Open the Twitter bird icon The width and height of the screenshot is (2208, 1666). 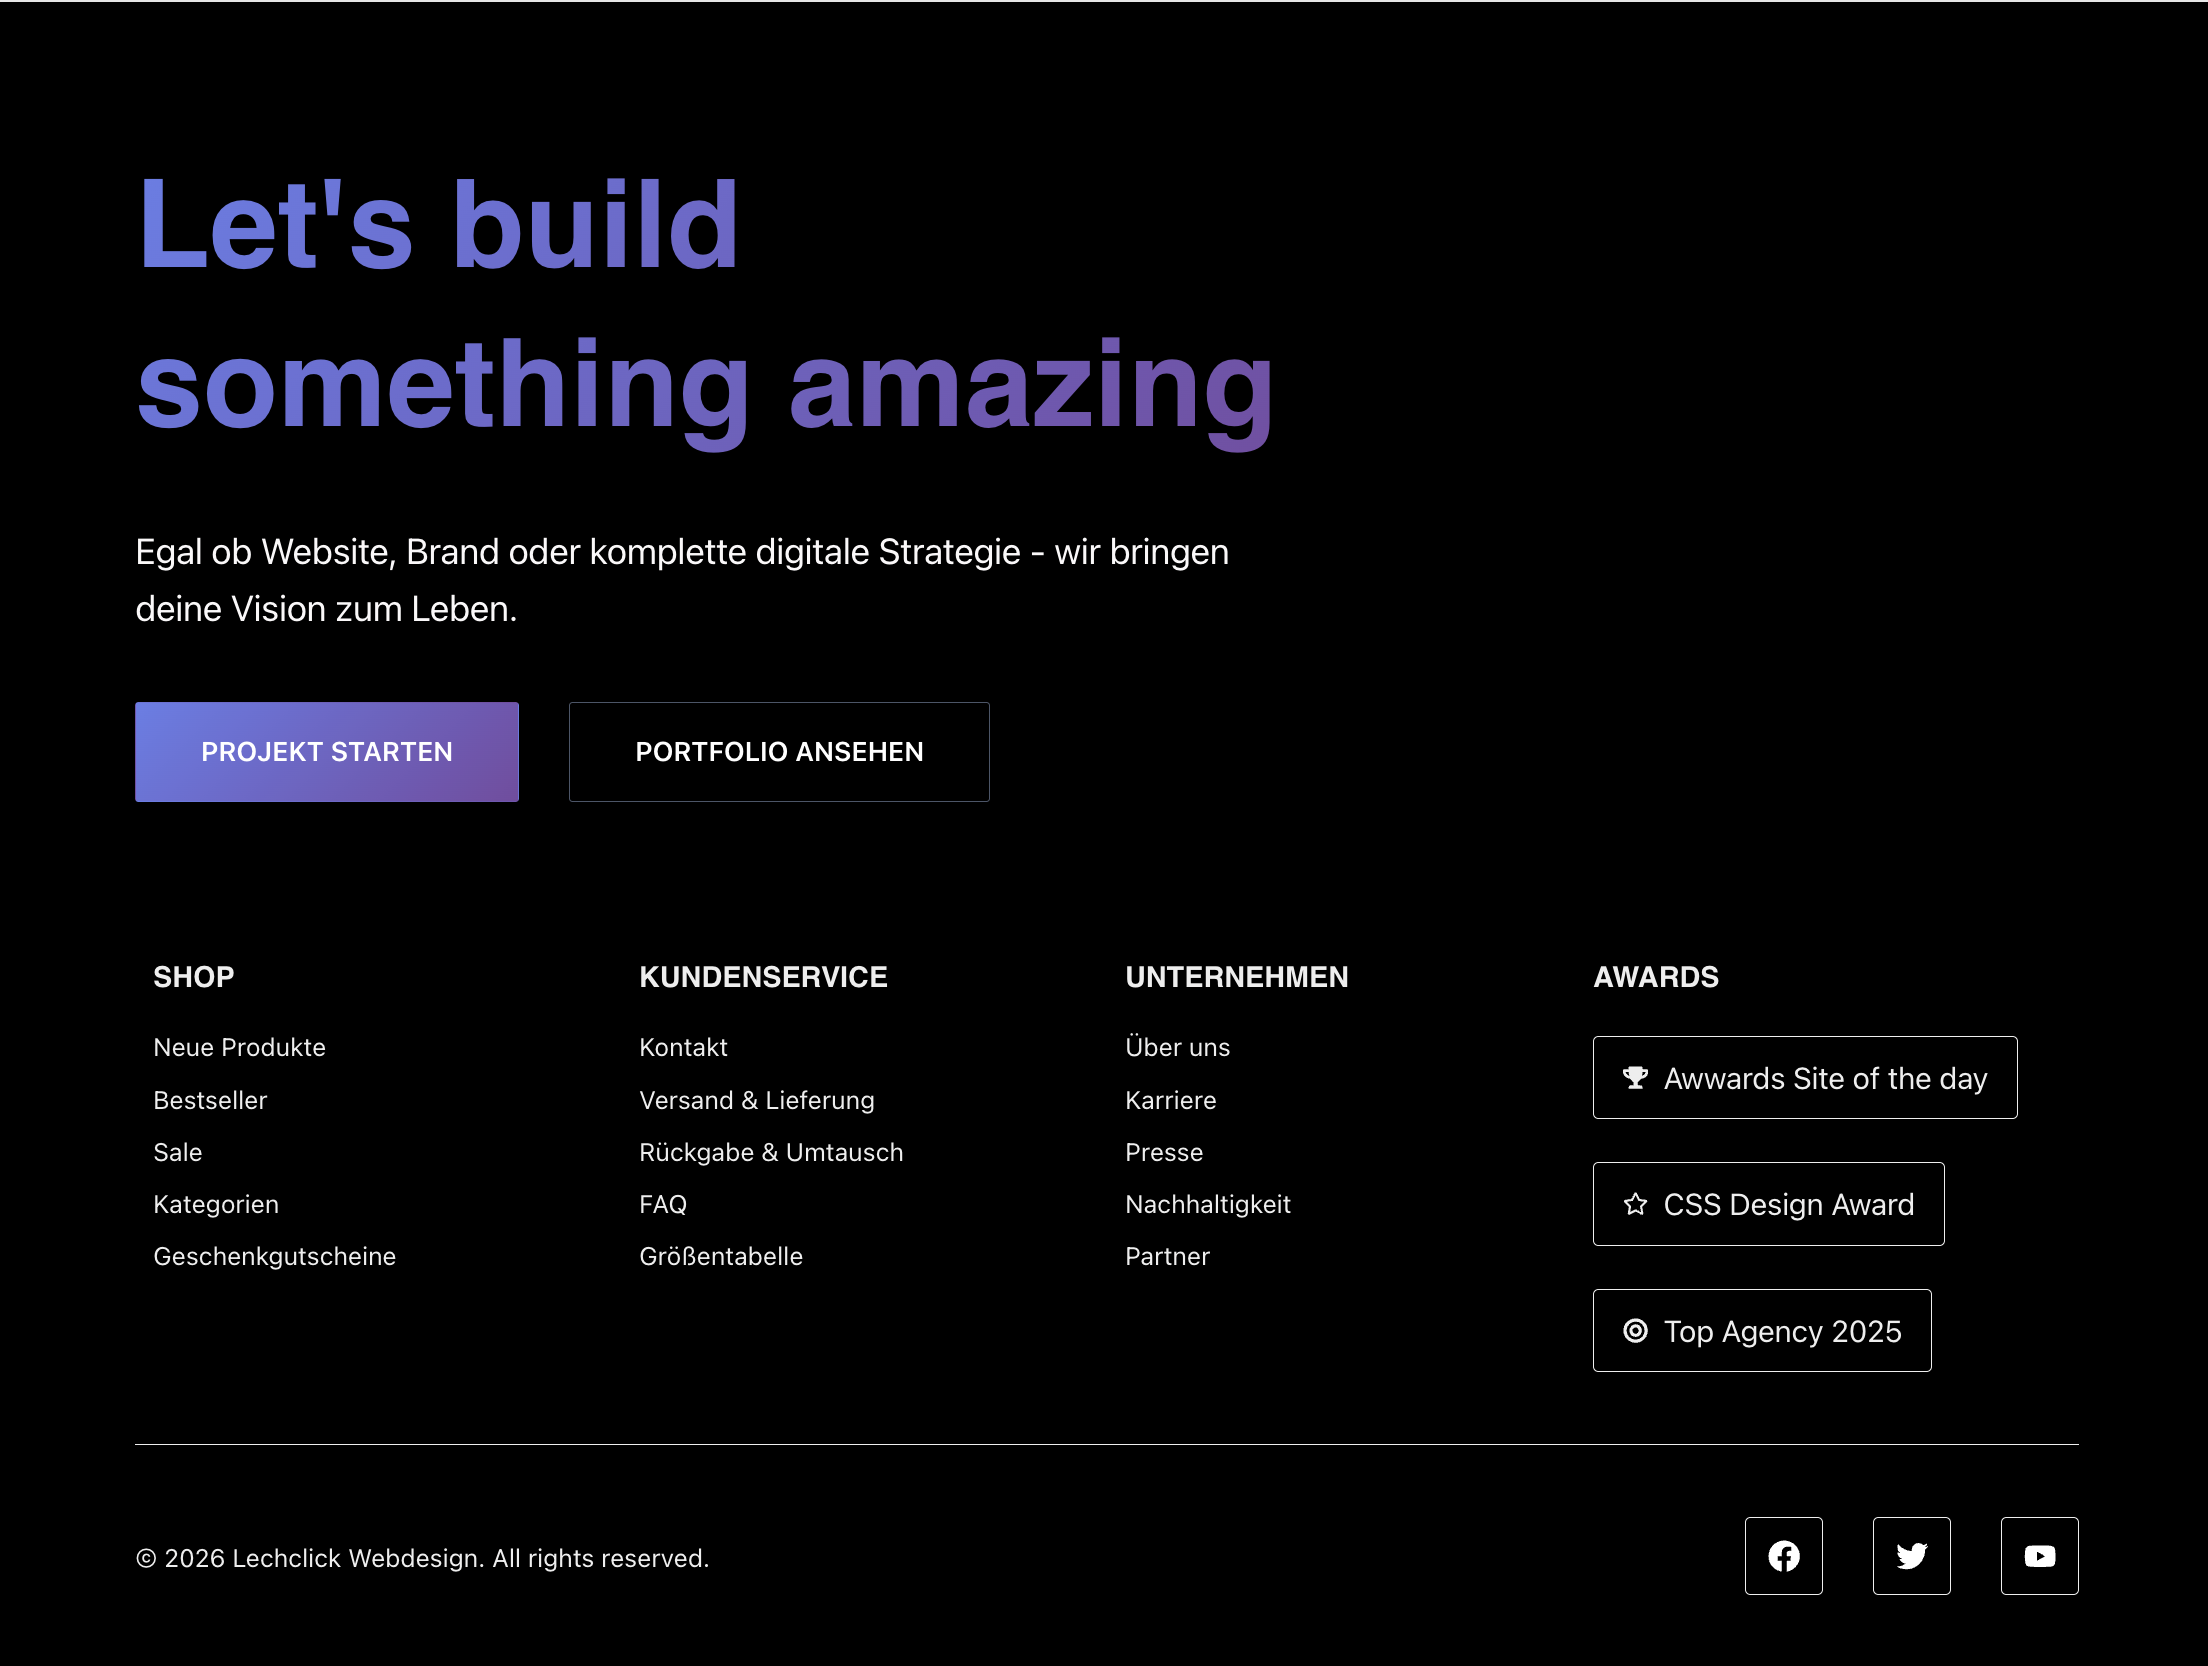pyautogui.click(x=1911, y=1556)
